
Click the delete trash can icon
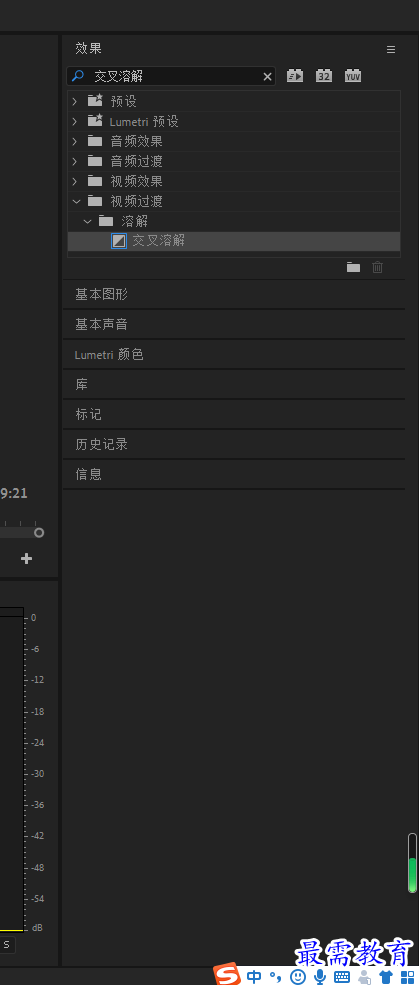pos(378,268)
